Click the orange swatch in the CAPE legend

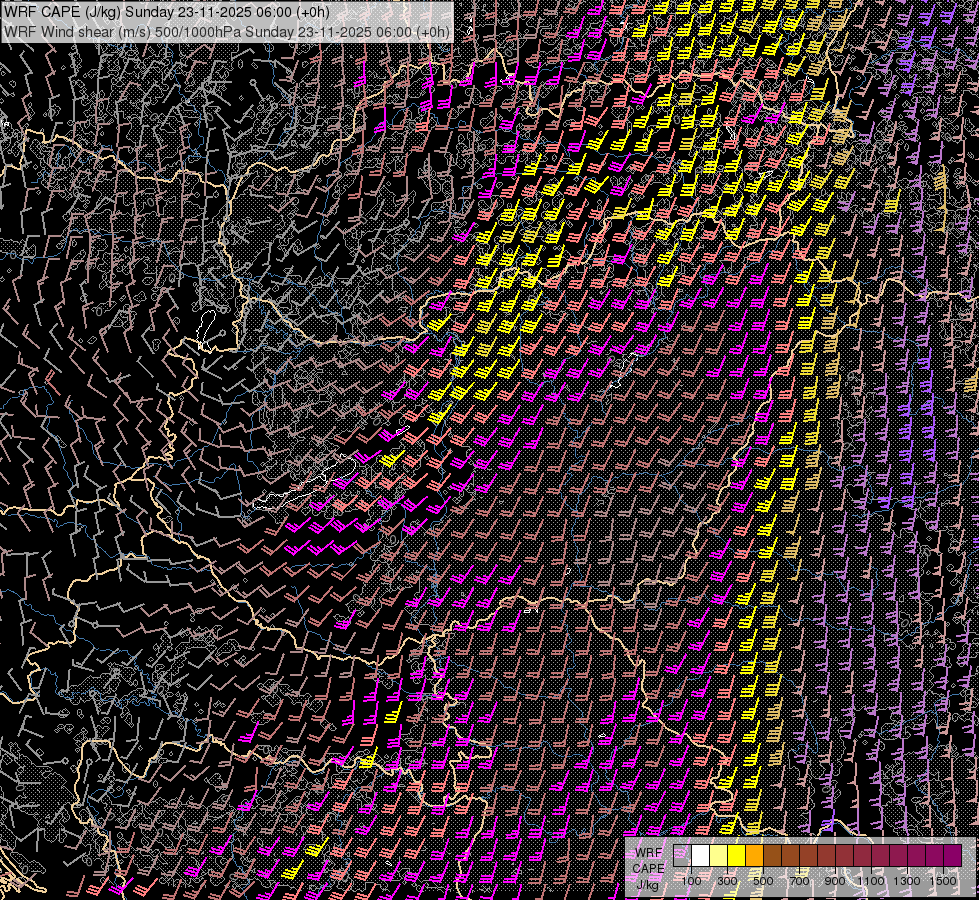(755, 856)
